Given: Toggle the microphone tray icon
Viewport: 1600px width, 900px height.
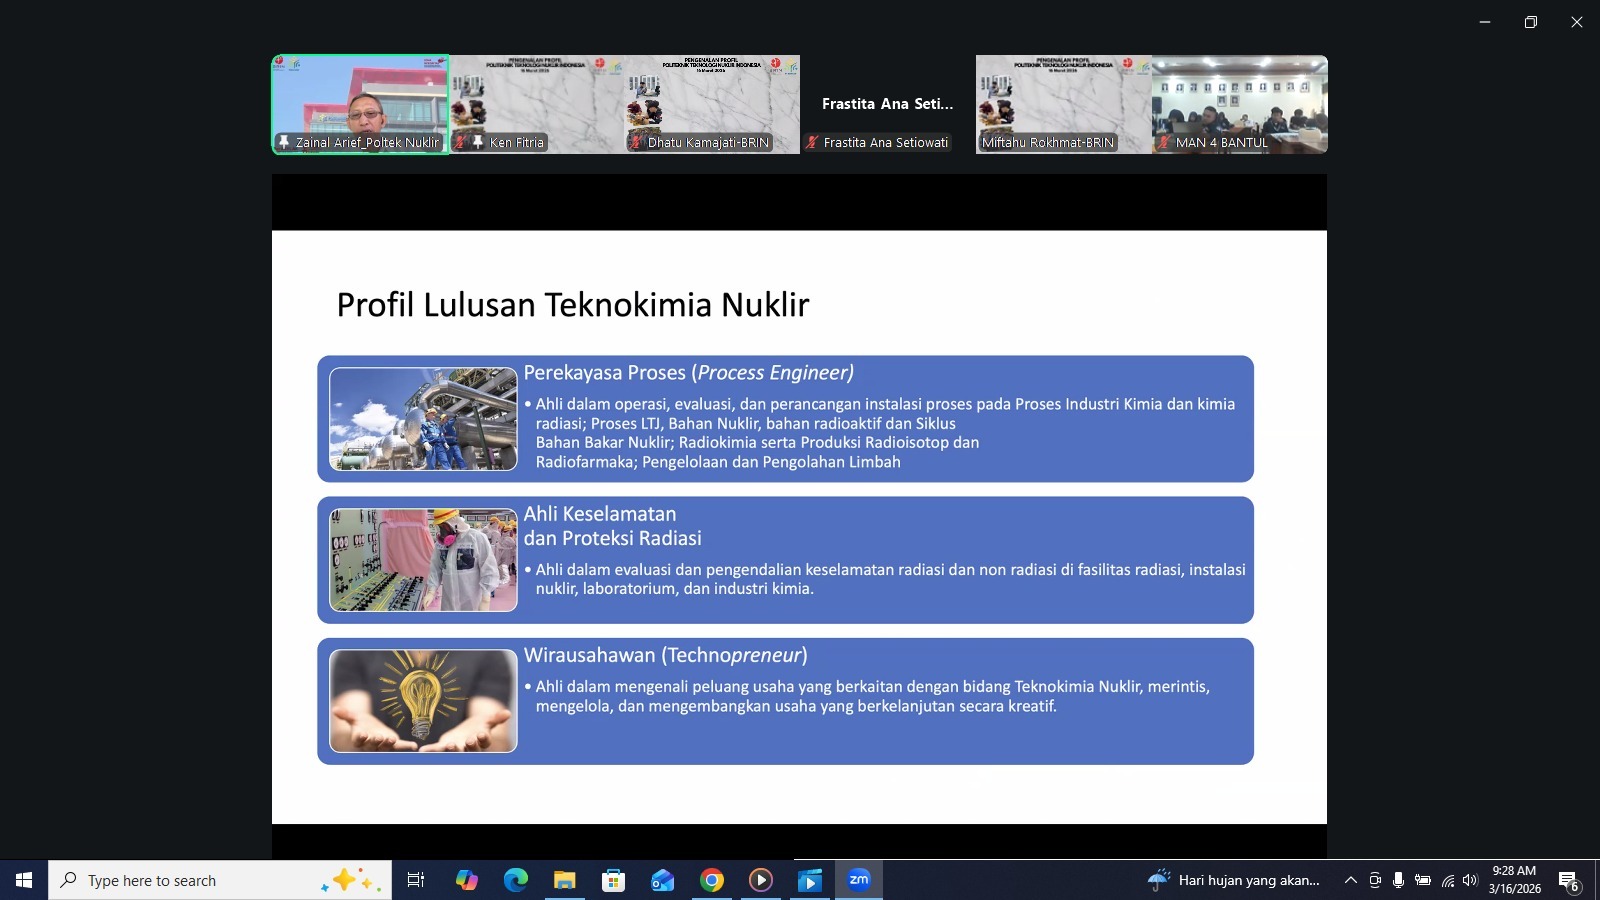Looking at the screenshot, I should 1398,880.
